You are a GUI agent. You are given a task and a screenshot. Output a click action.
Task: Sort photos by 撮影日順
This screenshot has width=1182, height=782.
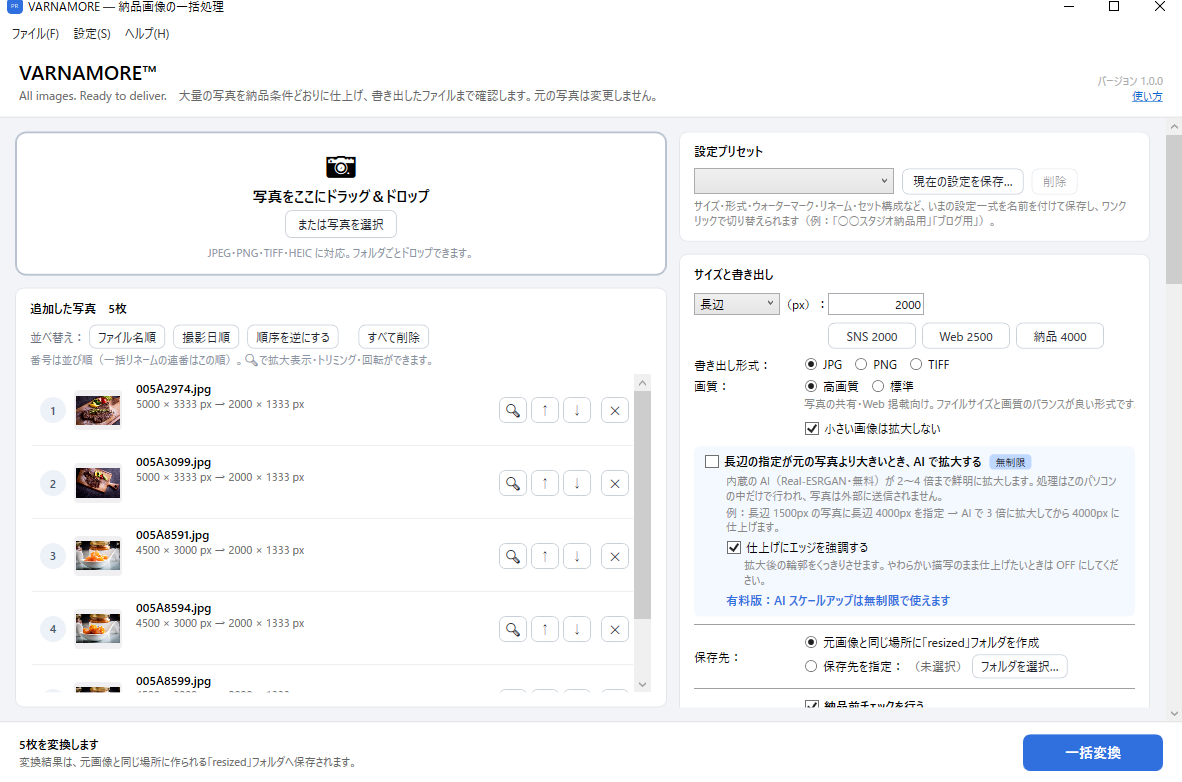coord(206,337)
